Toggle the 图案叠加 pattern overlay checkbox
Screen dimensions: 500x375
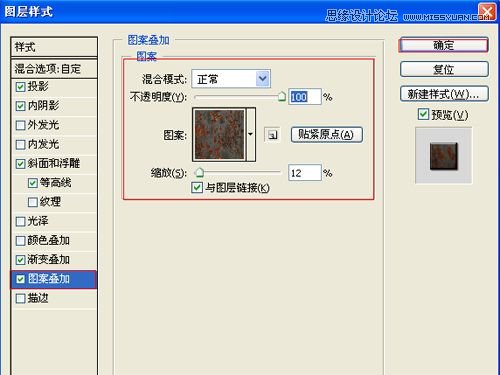pos(20,279)
